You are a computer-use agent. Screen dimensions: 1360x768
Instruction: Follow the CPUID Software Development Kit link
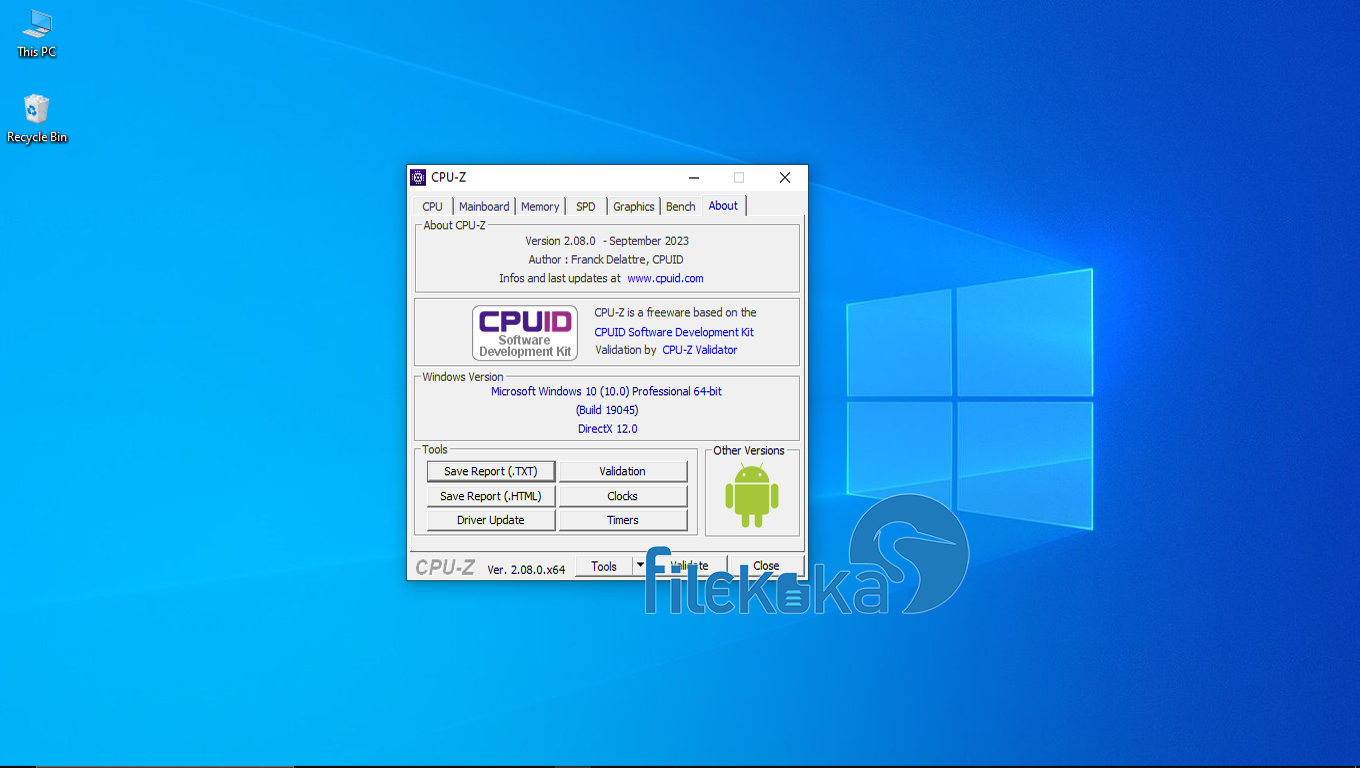pos(674,332)
